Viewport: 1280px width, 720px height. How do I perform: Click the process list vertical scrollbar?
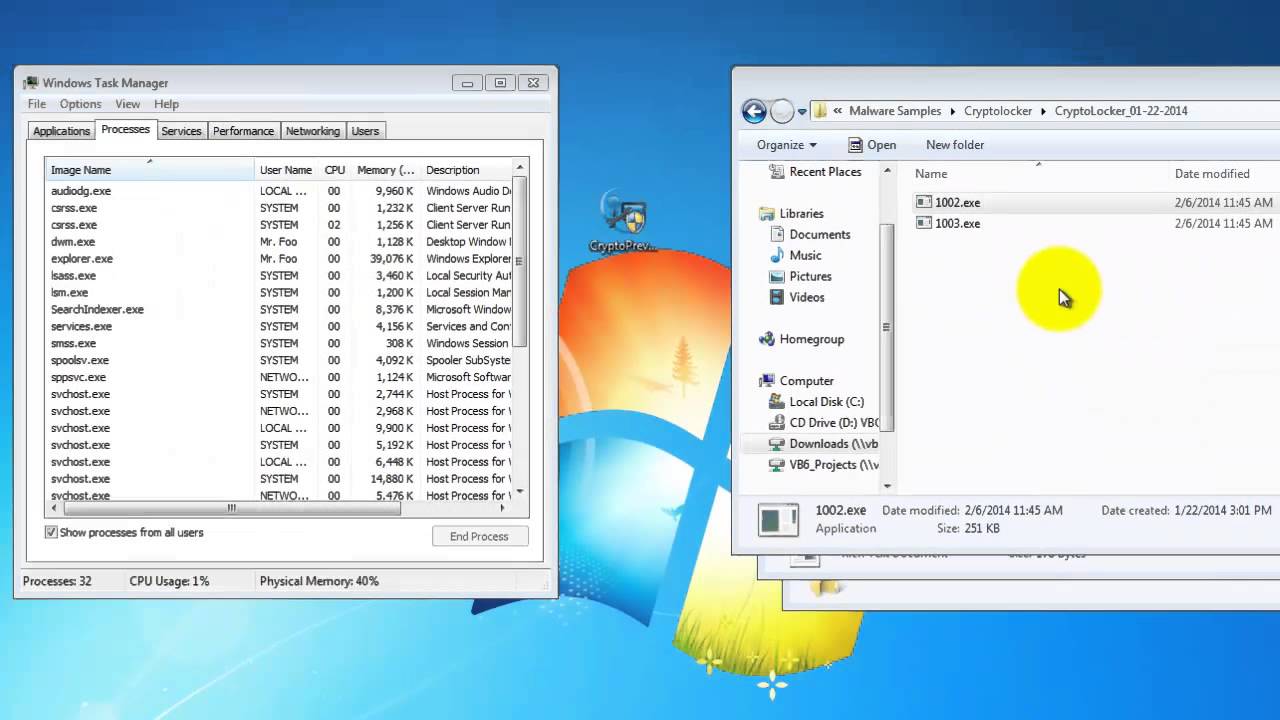coord(520,263)
